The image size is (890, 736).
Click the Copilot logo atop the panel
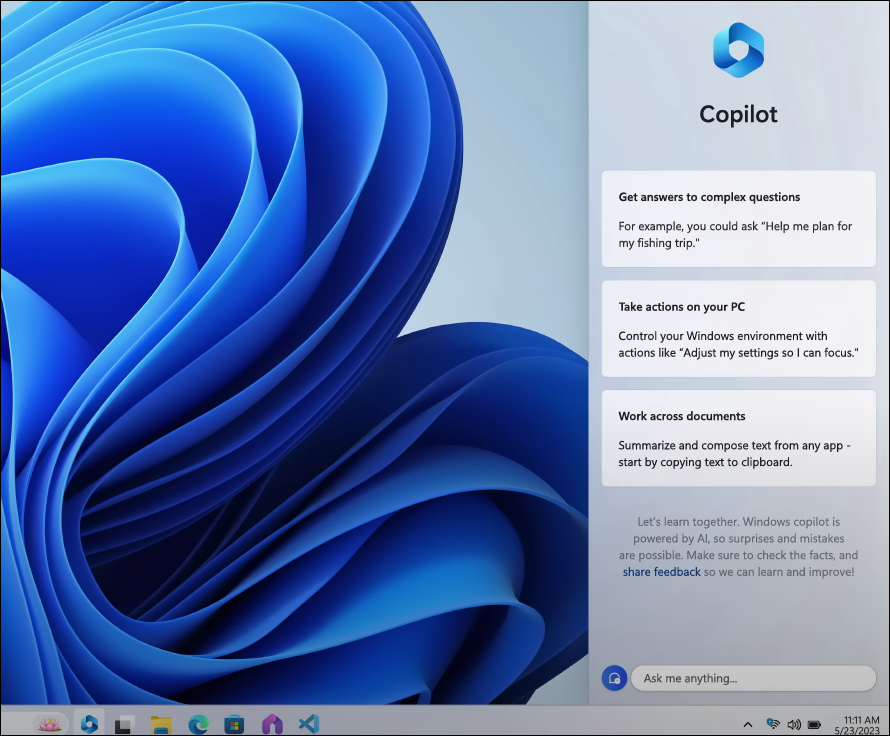(738, 48)
